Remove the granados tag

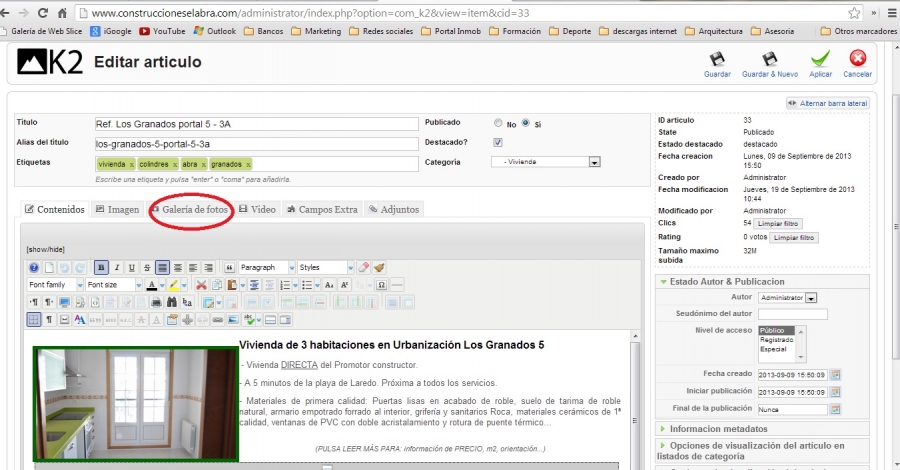pyautogui.click(x=249, y=165)
